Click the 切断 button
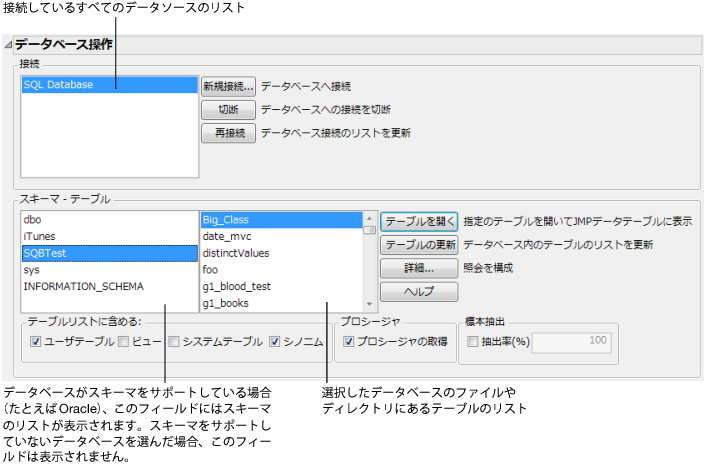 click(x=228, y=110)
